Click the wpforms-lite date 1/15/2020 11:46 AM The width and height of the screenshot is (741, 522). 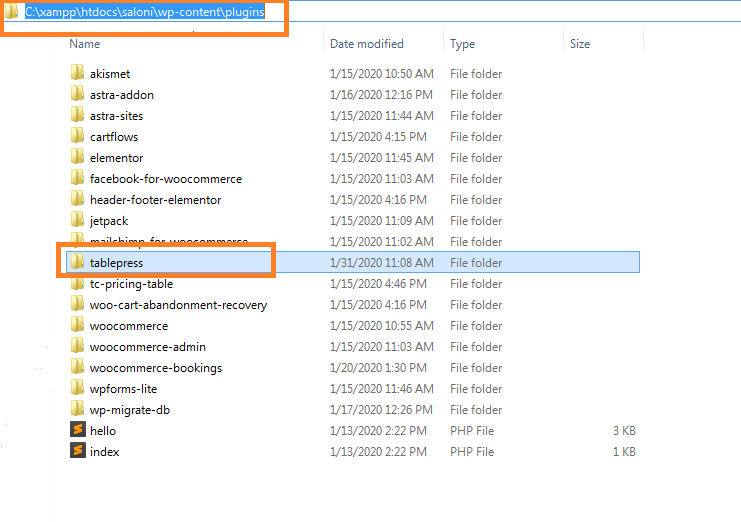381,389
